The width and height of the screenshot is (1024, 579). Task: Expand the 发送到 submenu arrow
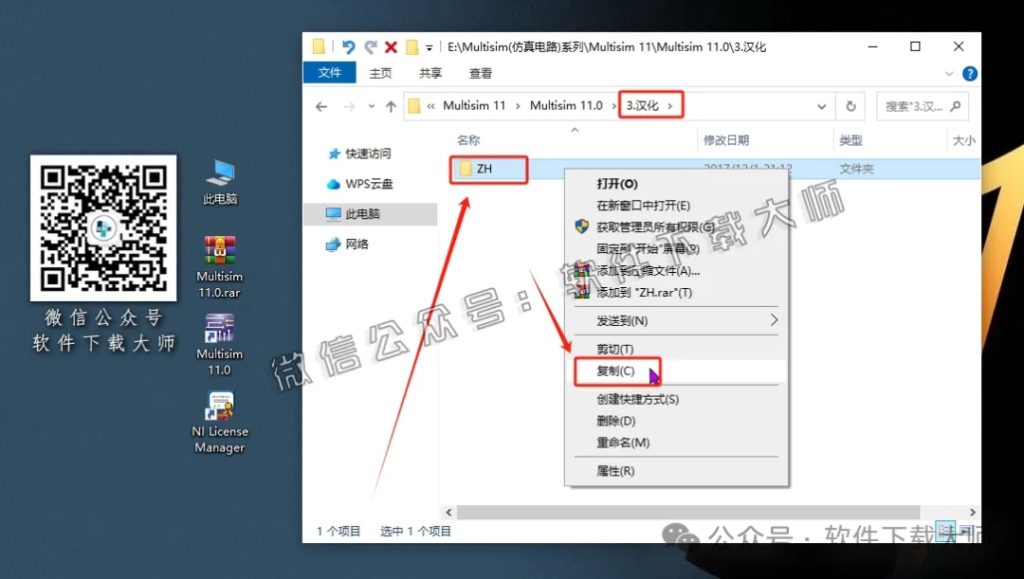pos(775,321)
